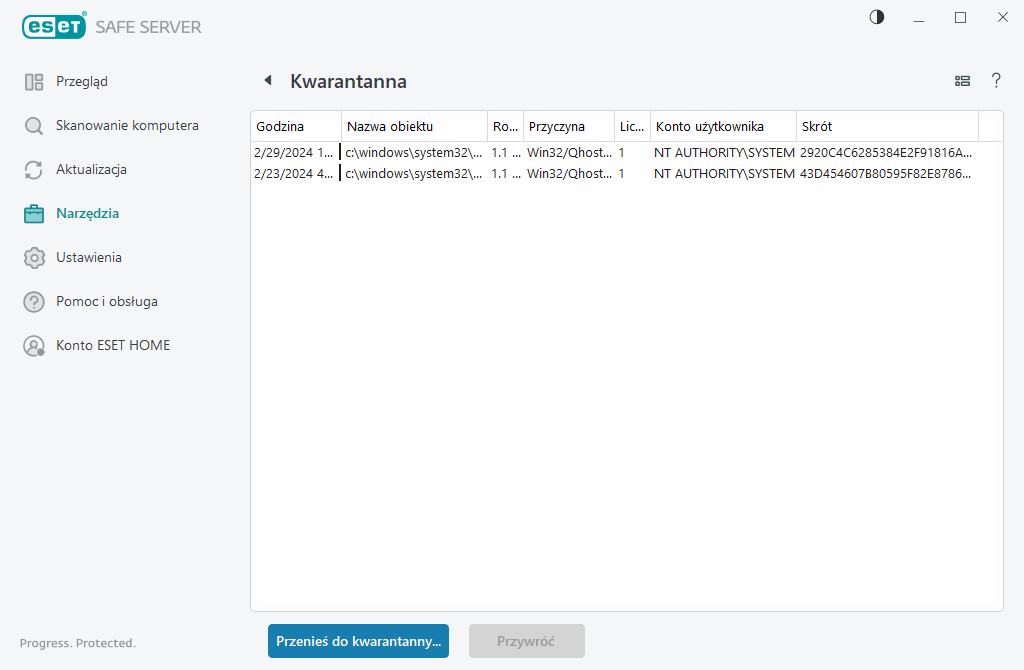The height and width of the screenshot is (670, 1024).
Task: Click the Konto ESET HOME user icon
Action: point(34,346)
